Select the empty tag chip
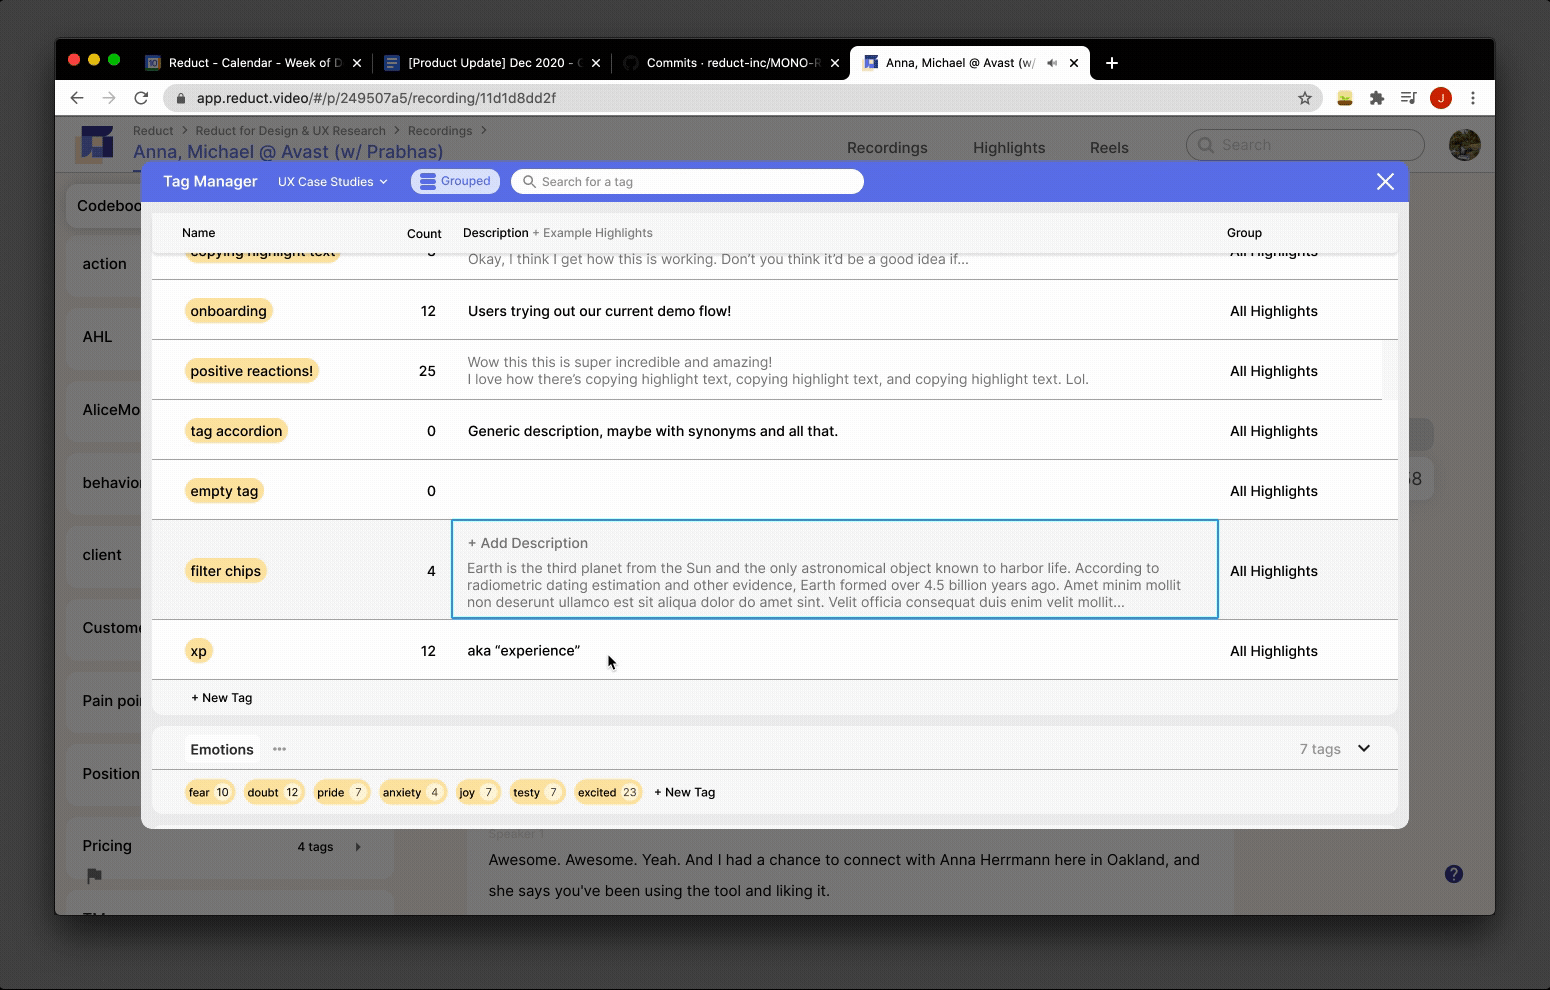 point(224,491)
